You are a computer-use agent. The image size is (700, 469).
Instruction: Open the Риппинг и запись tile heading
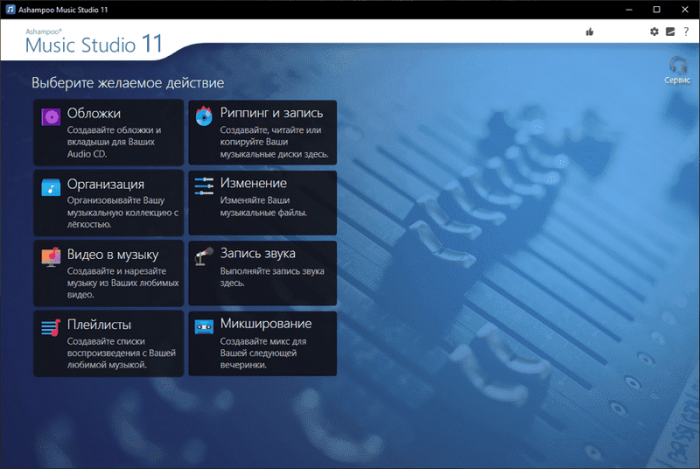[x=271, y=112]
